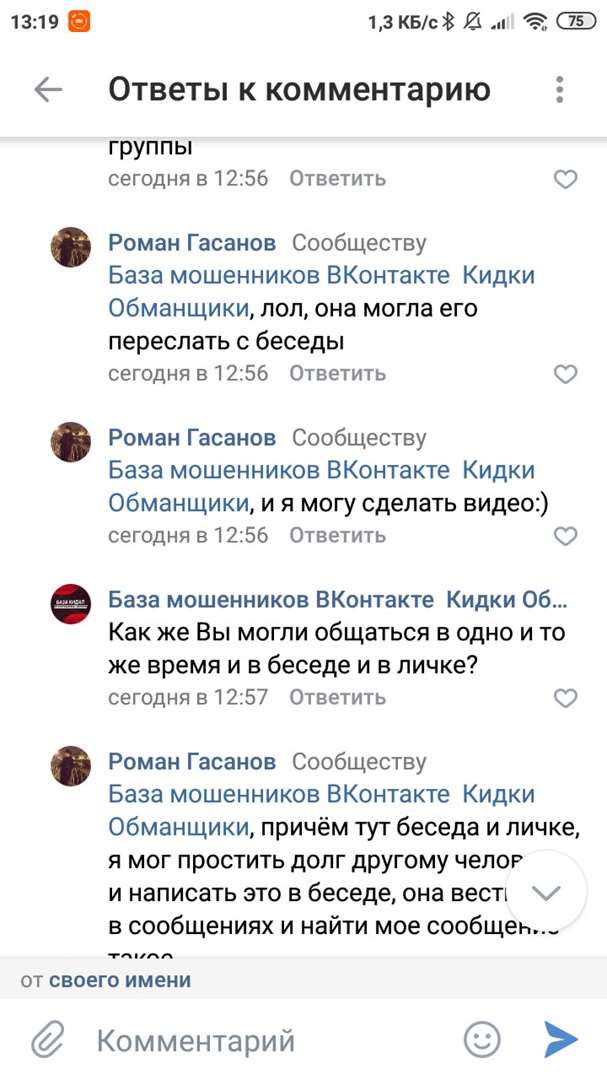
Task: Tap the scroll-down chevron button
Action: coord(546,892)
